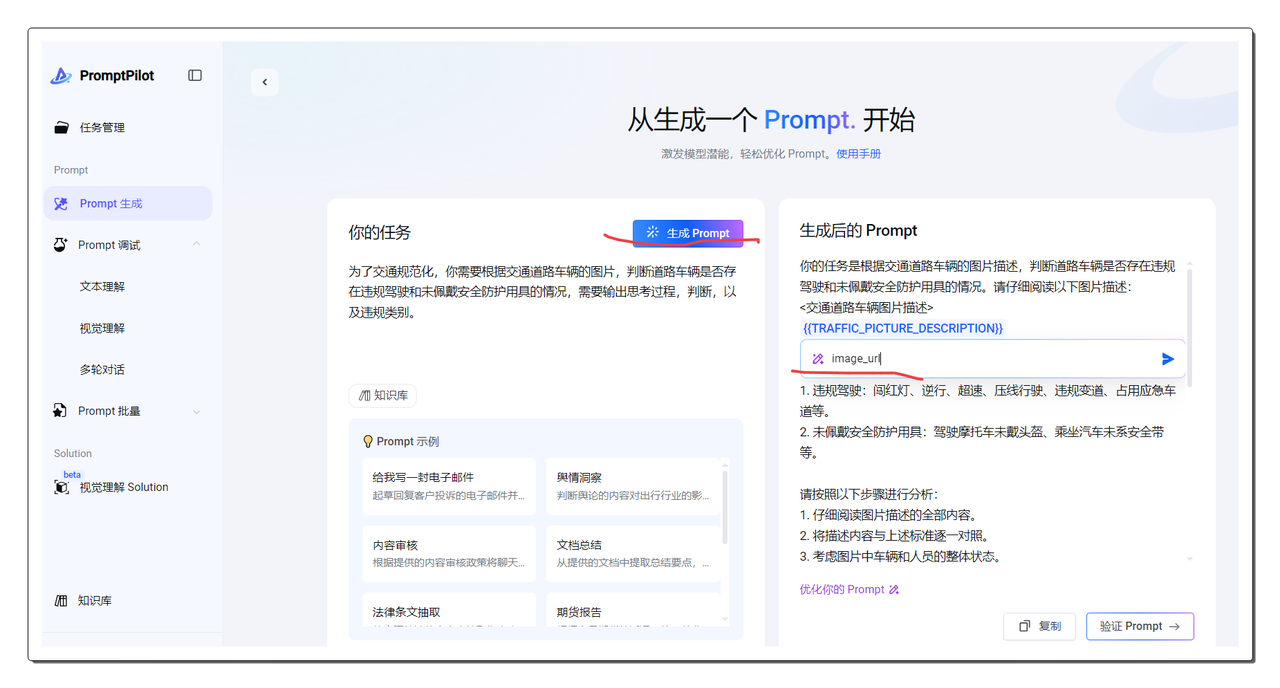The width and height of the screenshot is (1280, 688).
Task: Click the Prompt 调试 flask icon
Action: click(61, 245)
